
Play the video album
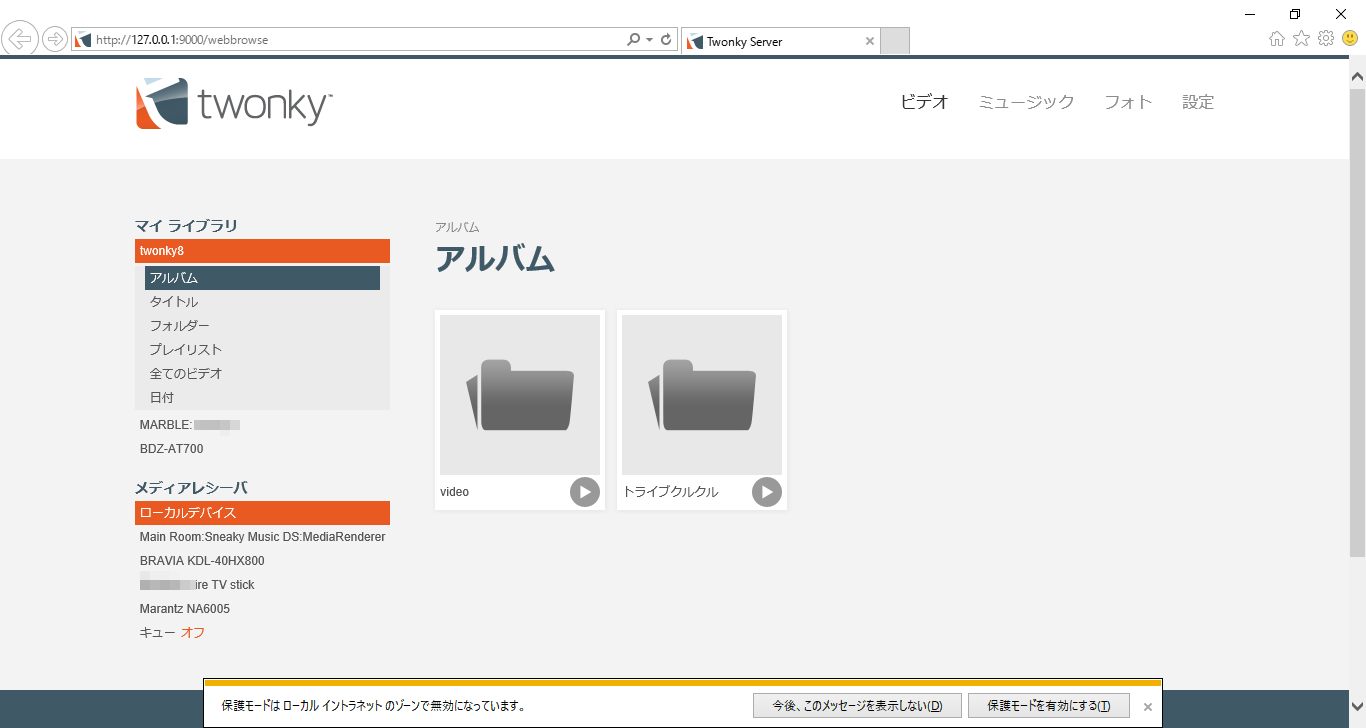[585, 492]
